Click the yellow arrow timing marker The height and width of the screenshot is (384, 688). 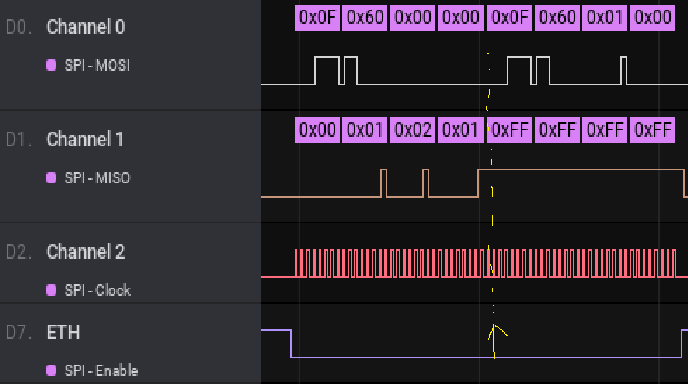tap(496, 340)
